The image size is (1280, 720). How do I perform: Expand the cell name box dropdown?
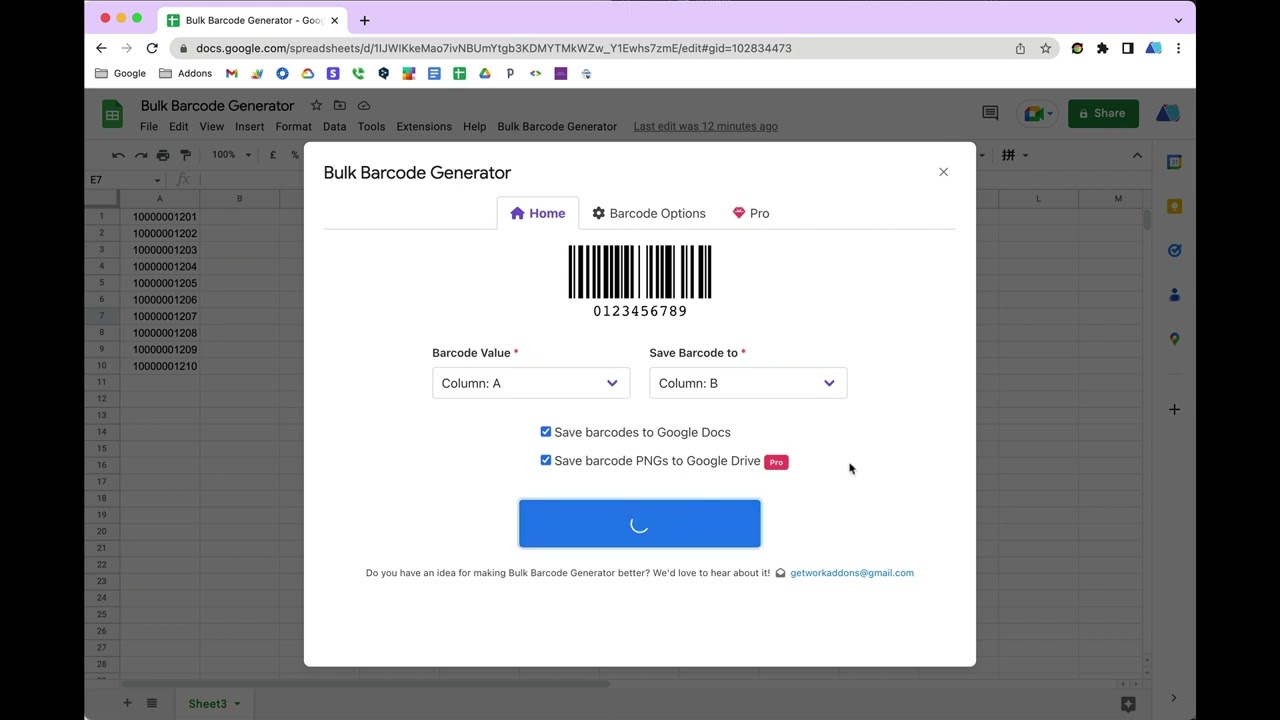click(x=157, y=180)
